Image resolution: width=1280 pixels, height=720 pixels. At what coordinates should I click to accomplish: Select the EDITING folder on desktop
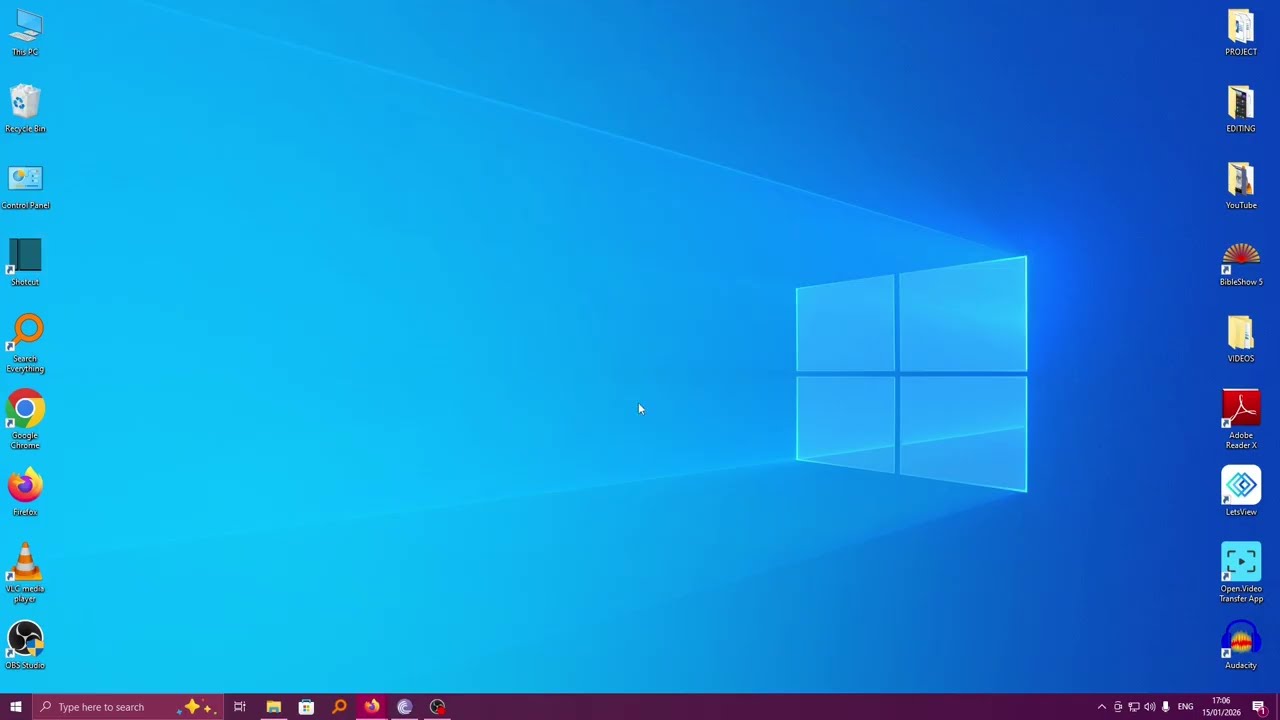click(x=1241, y=110)
